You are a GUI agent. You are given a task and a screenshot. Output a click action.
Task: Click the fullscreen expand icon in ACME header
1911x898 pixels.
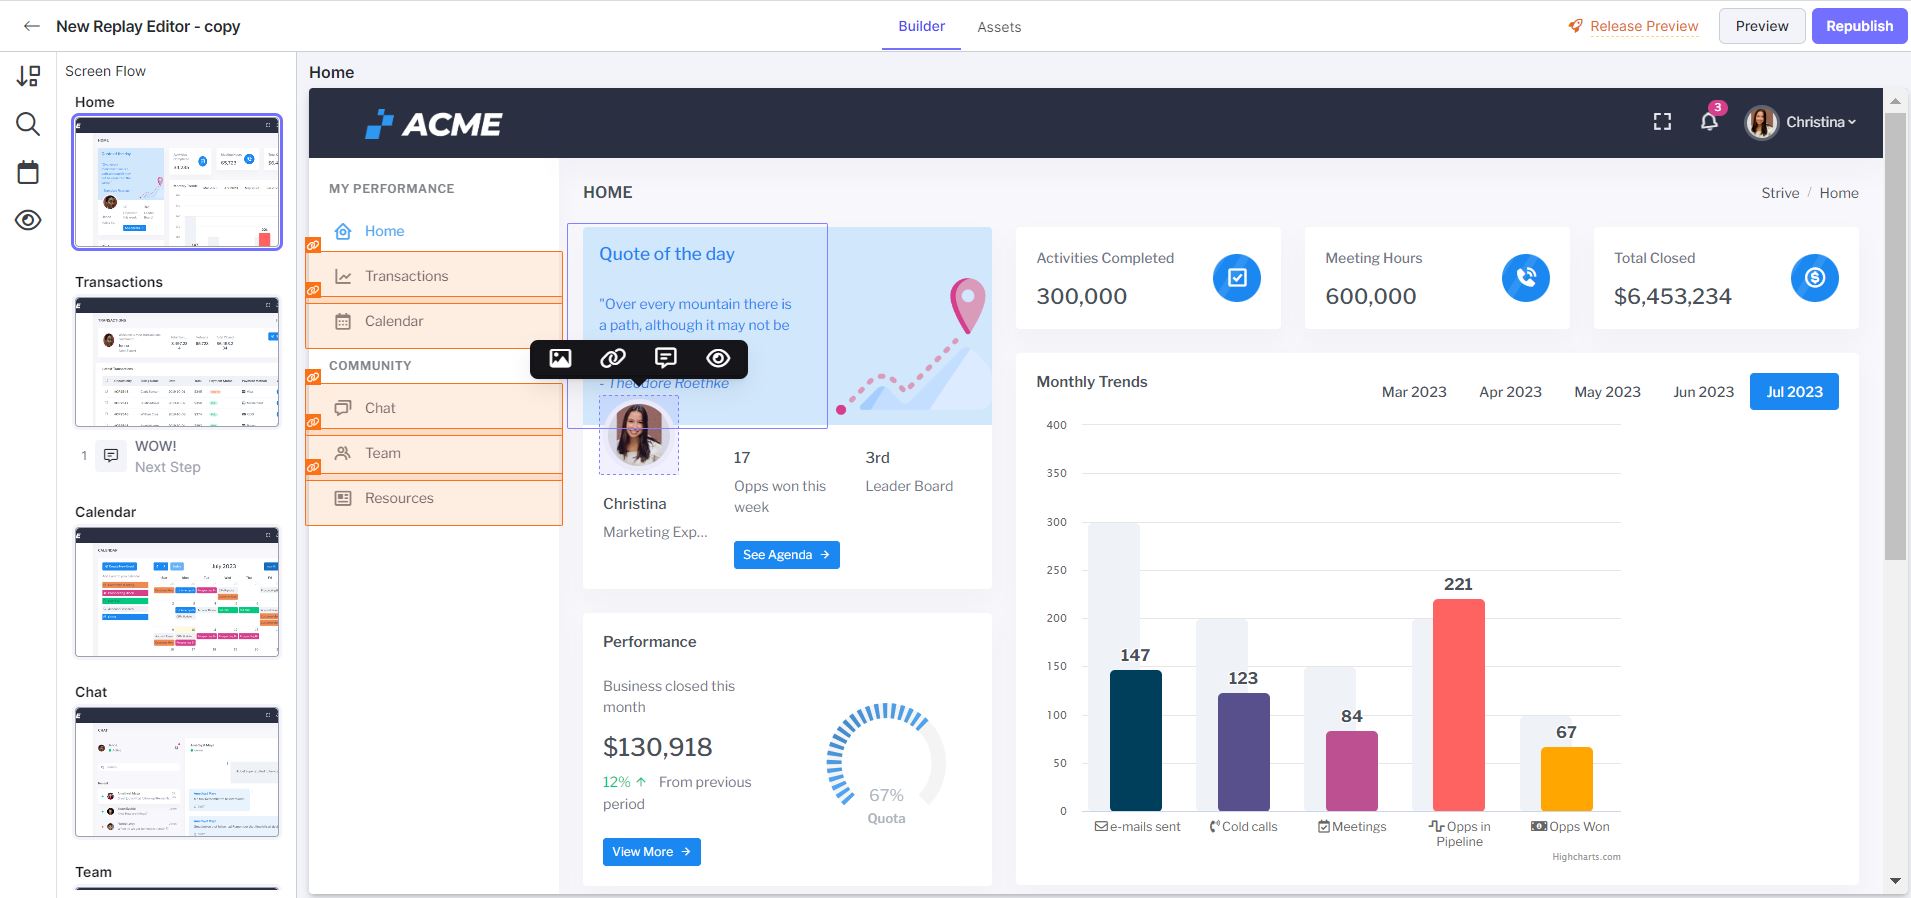pos(1662,122)
